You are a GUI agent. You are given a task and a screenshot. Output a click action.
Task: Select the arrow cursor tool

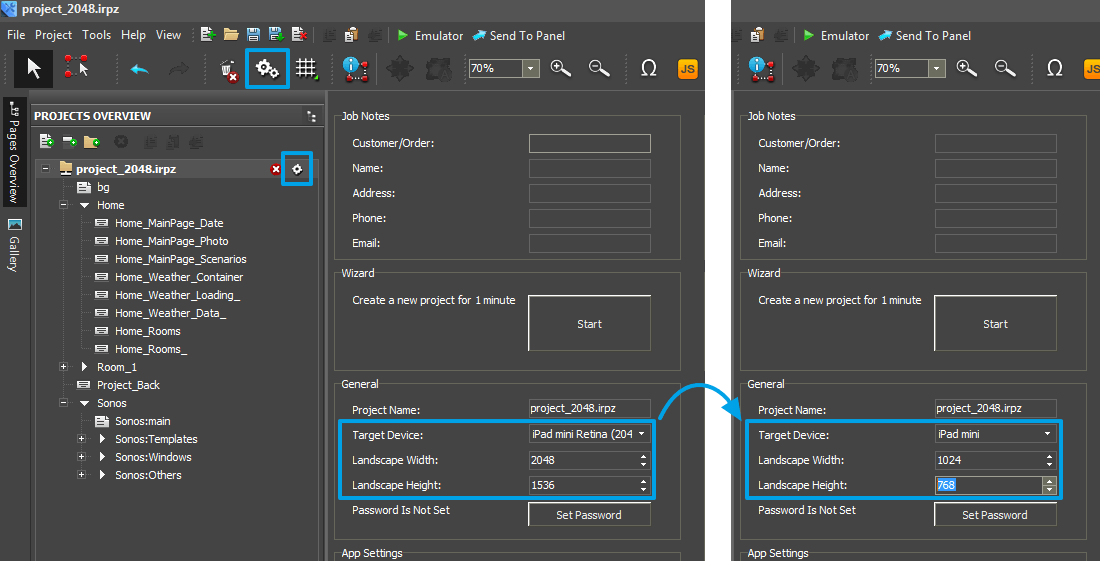pyautogui.click(x=34, y=68)
